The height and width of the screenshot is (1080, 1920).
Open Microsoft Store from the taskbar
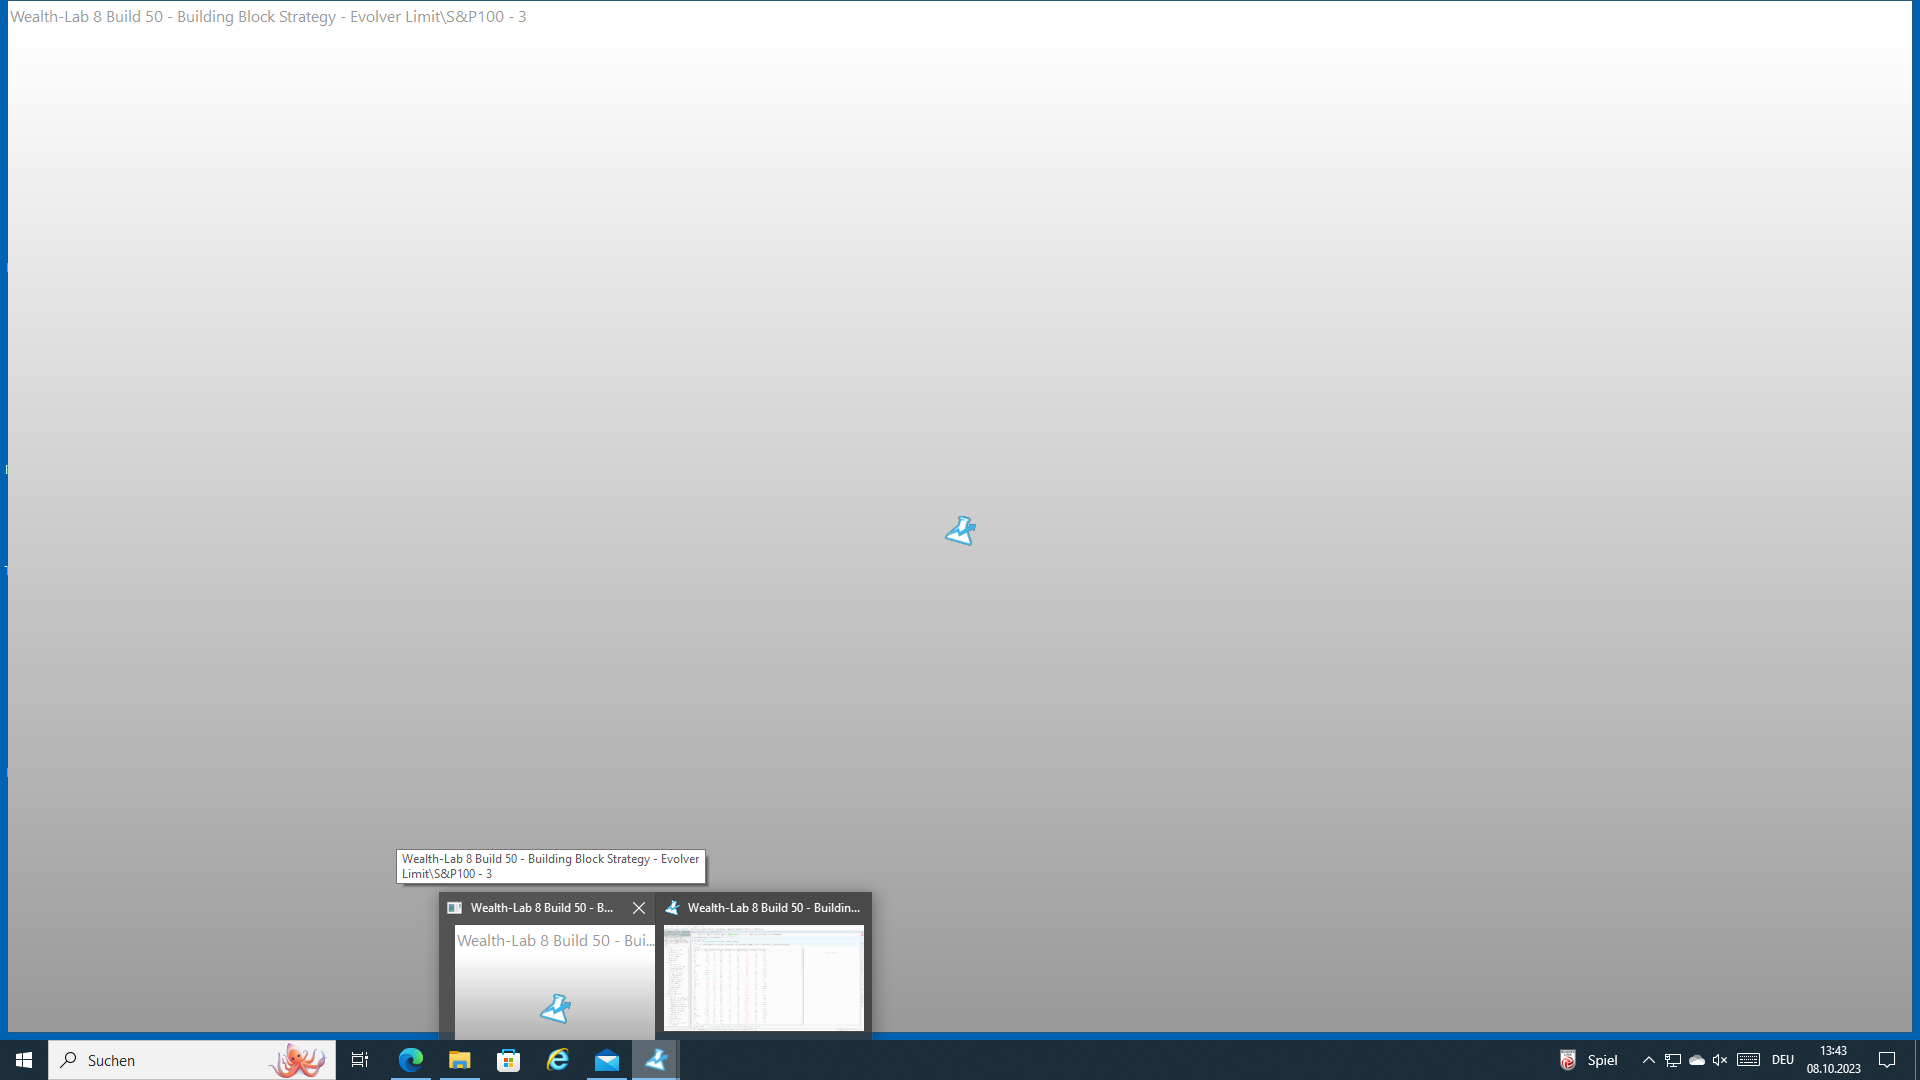(509, 1060)
